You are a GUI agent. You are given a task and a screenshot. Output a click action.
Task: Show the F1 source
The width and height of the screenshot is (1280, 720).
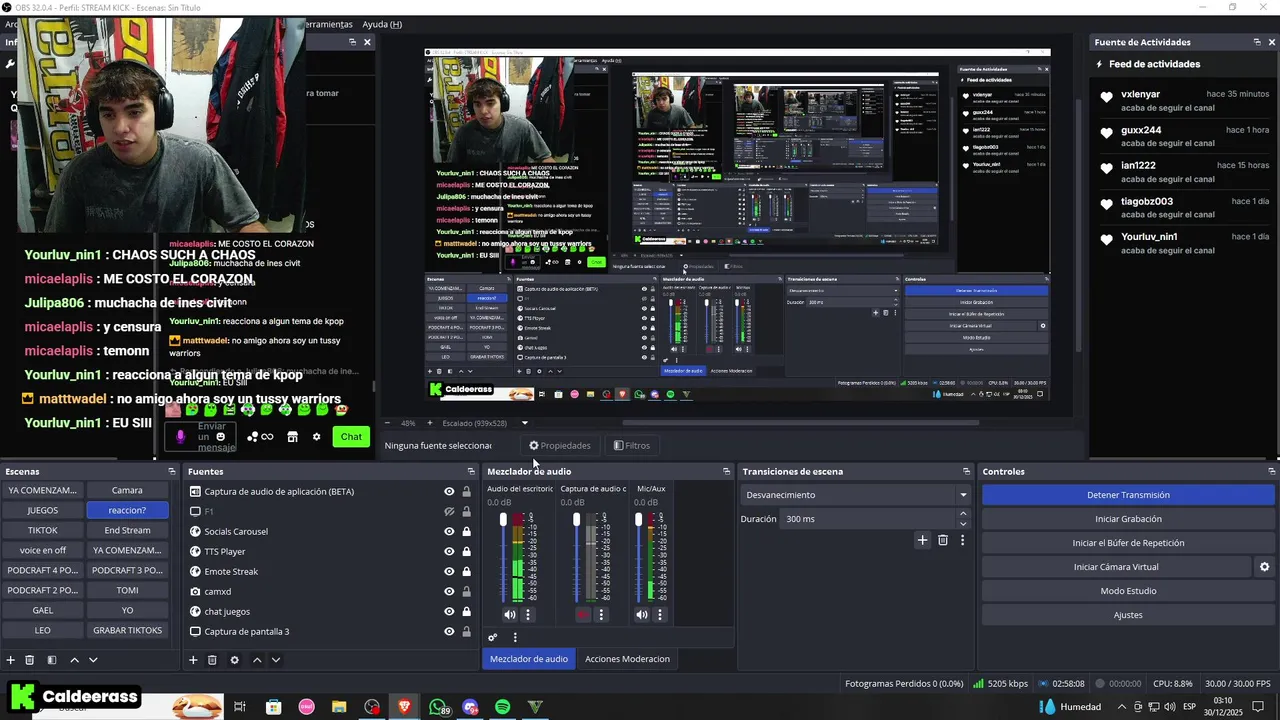449,511
